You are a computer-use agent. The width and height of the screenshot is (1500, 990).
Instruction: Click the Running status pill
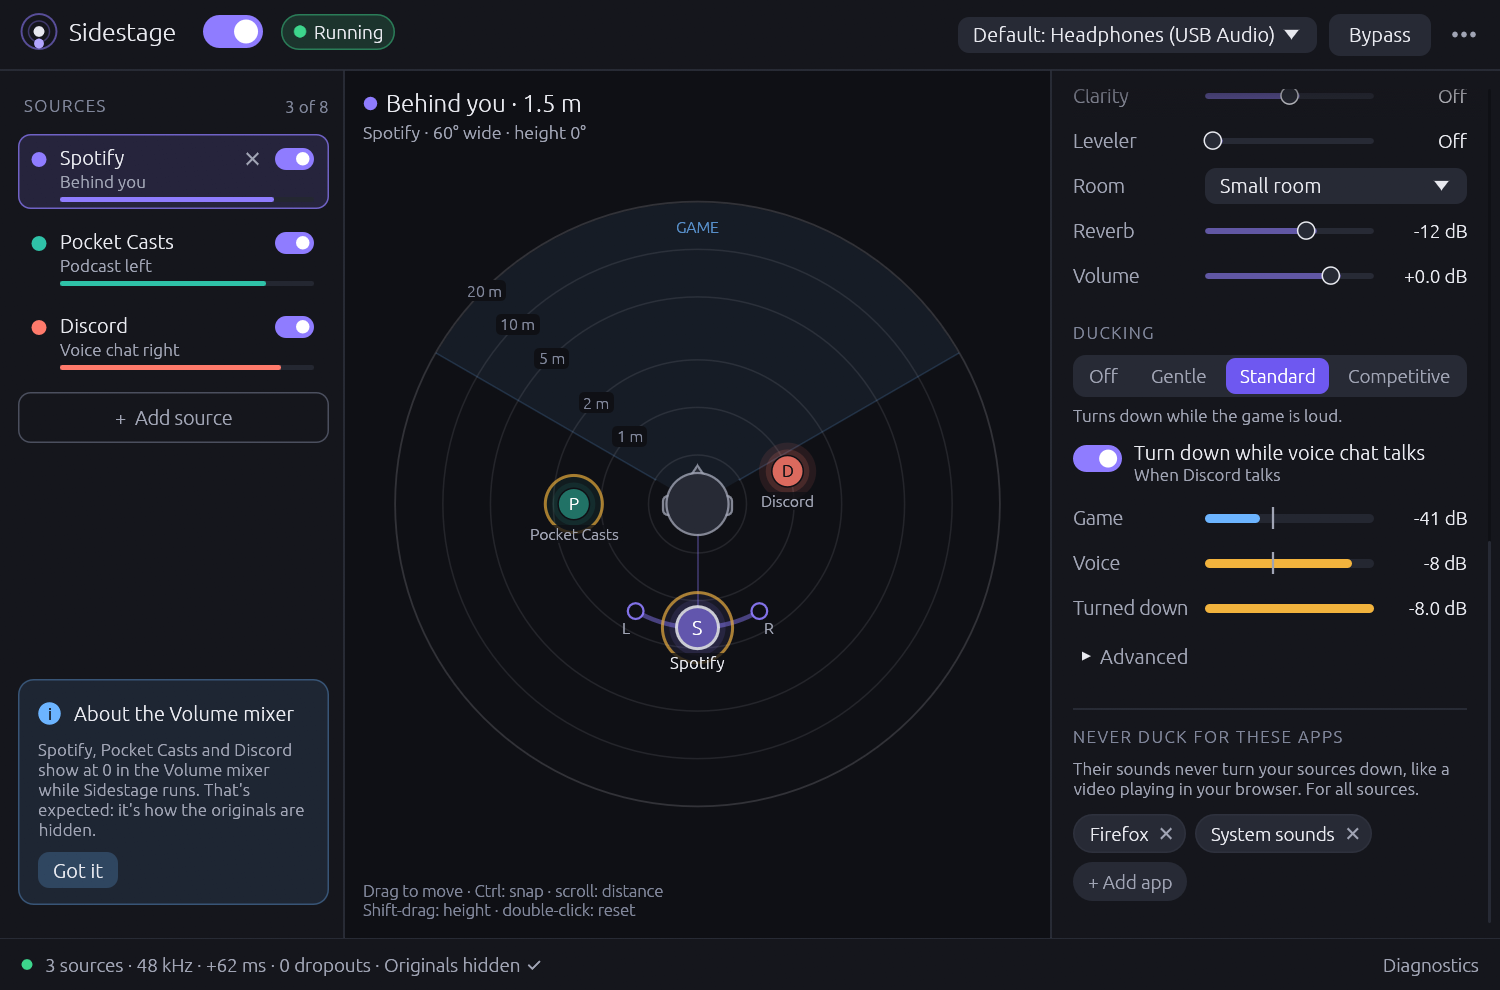[x=338, y=32]
